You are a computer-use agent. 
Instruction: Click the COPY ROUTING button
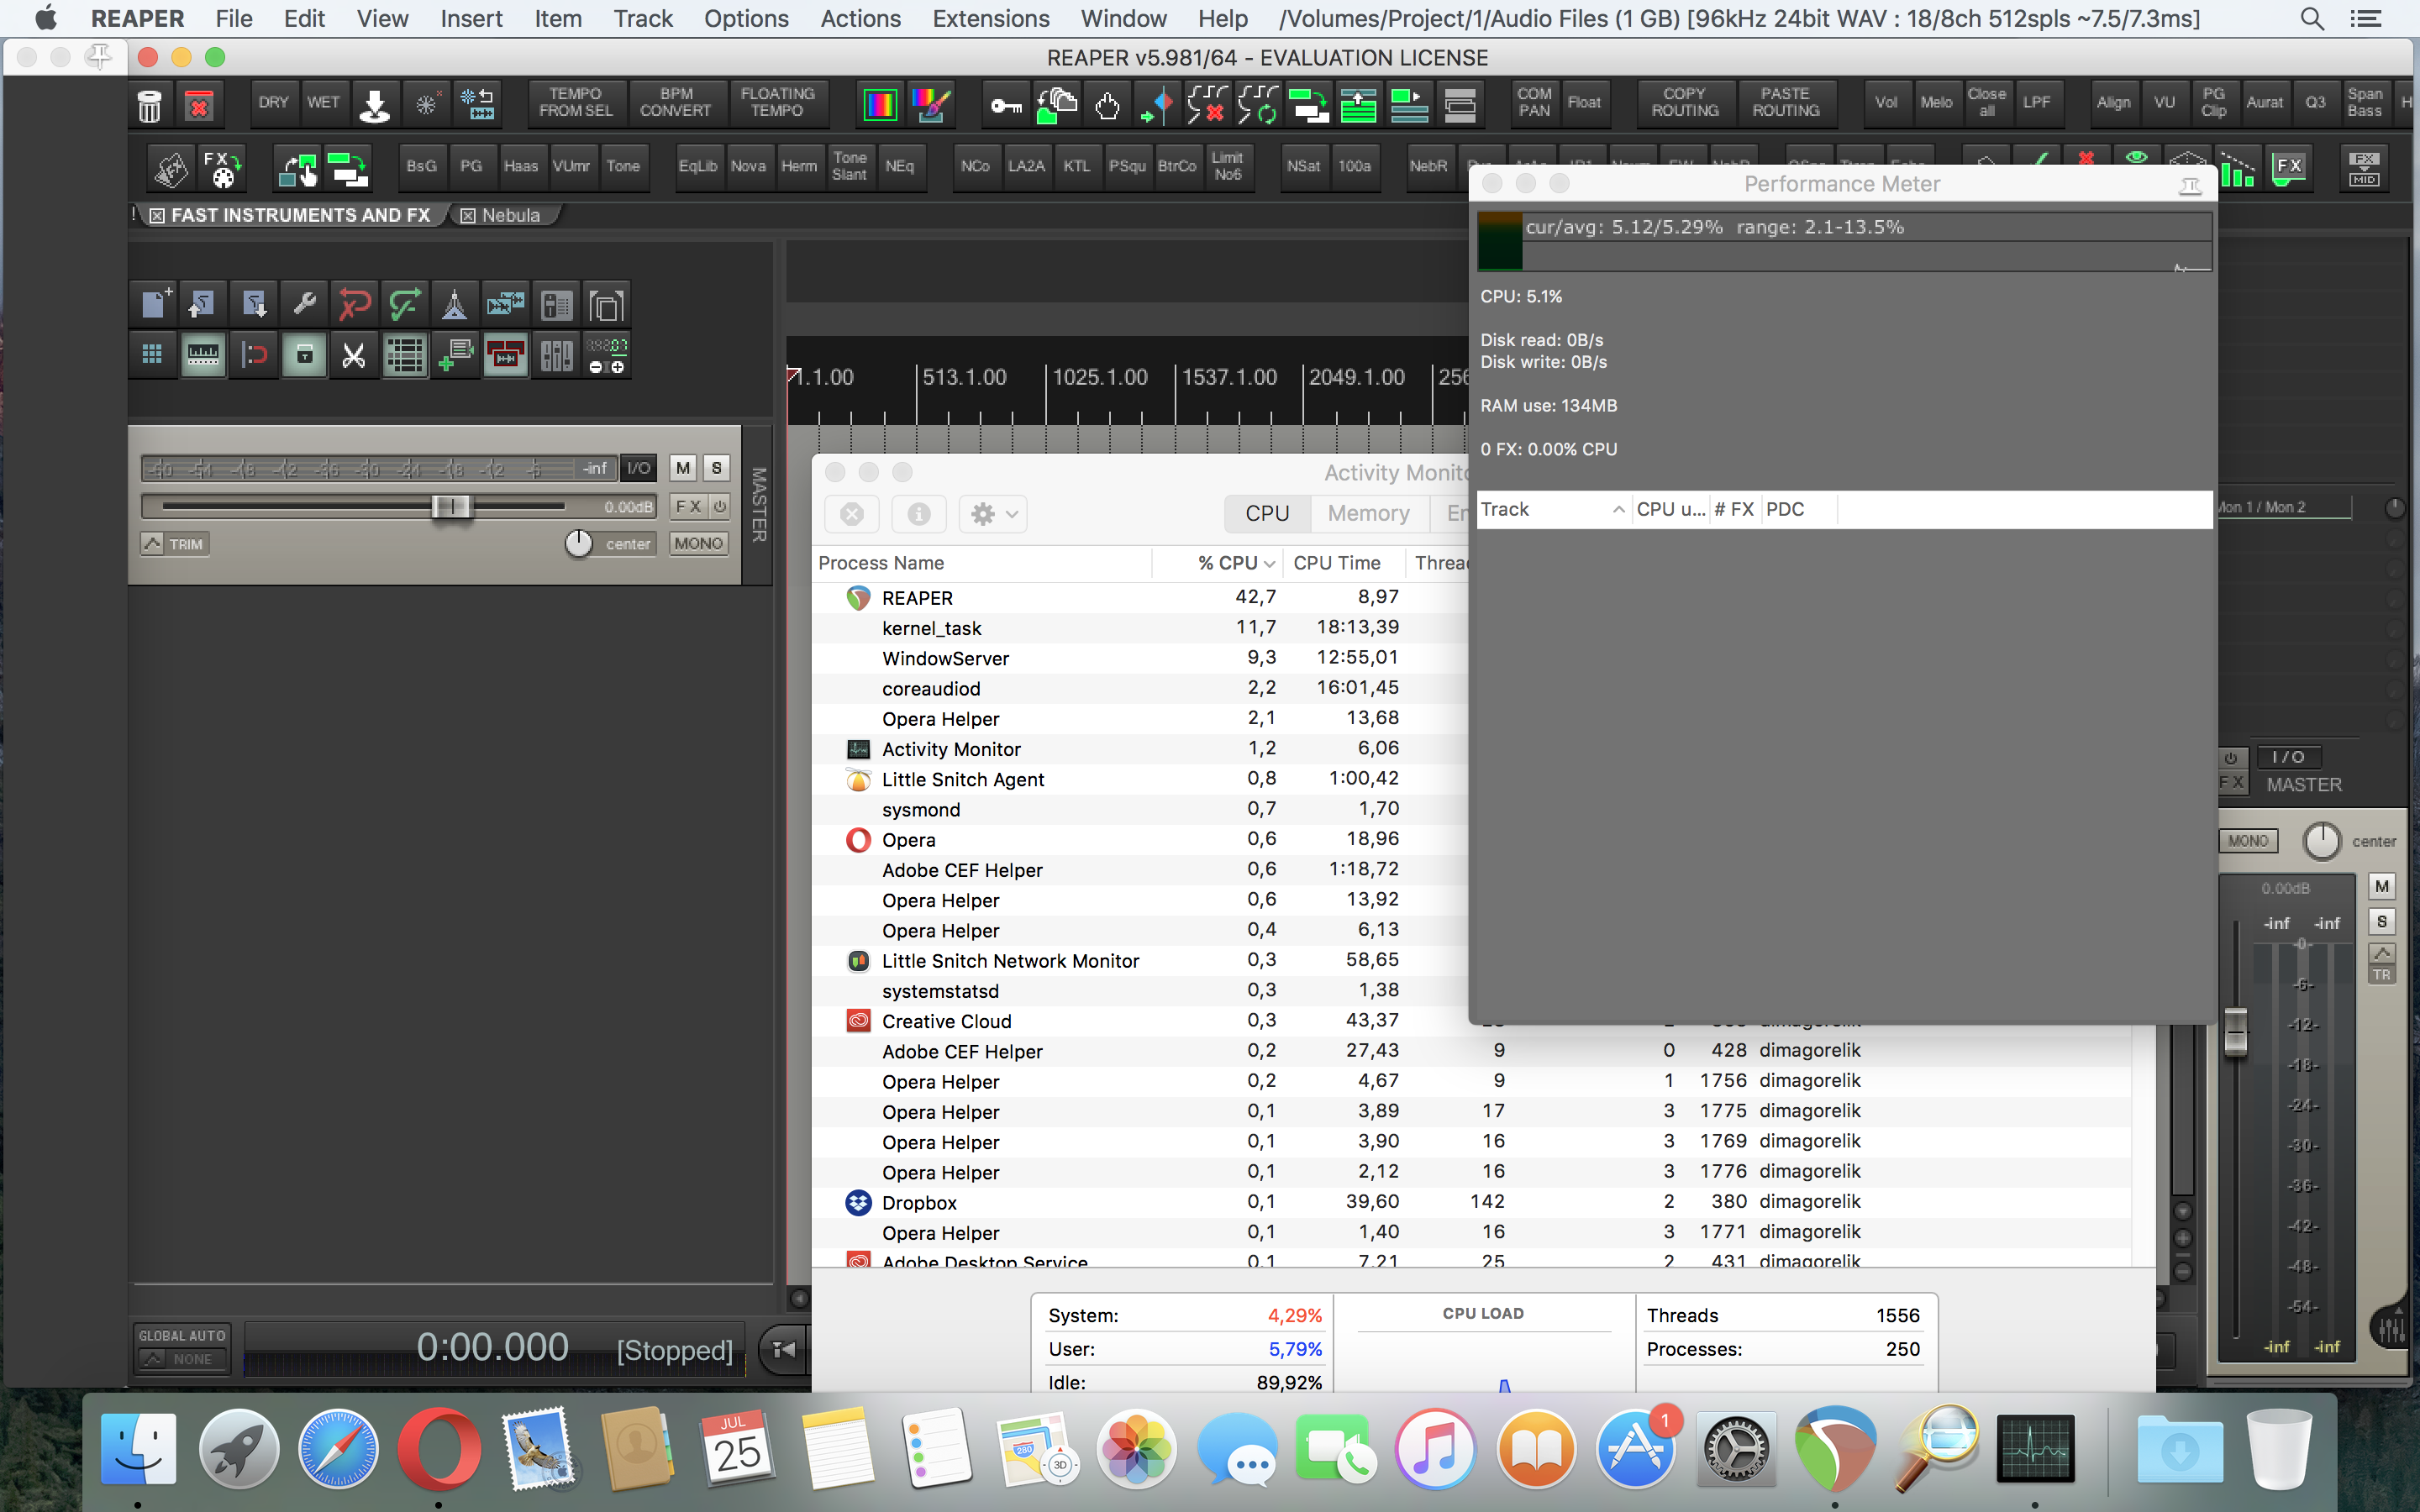coord(1684,102)
